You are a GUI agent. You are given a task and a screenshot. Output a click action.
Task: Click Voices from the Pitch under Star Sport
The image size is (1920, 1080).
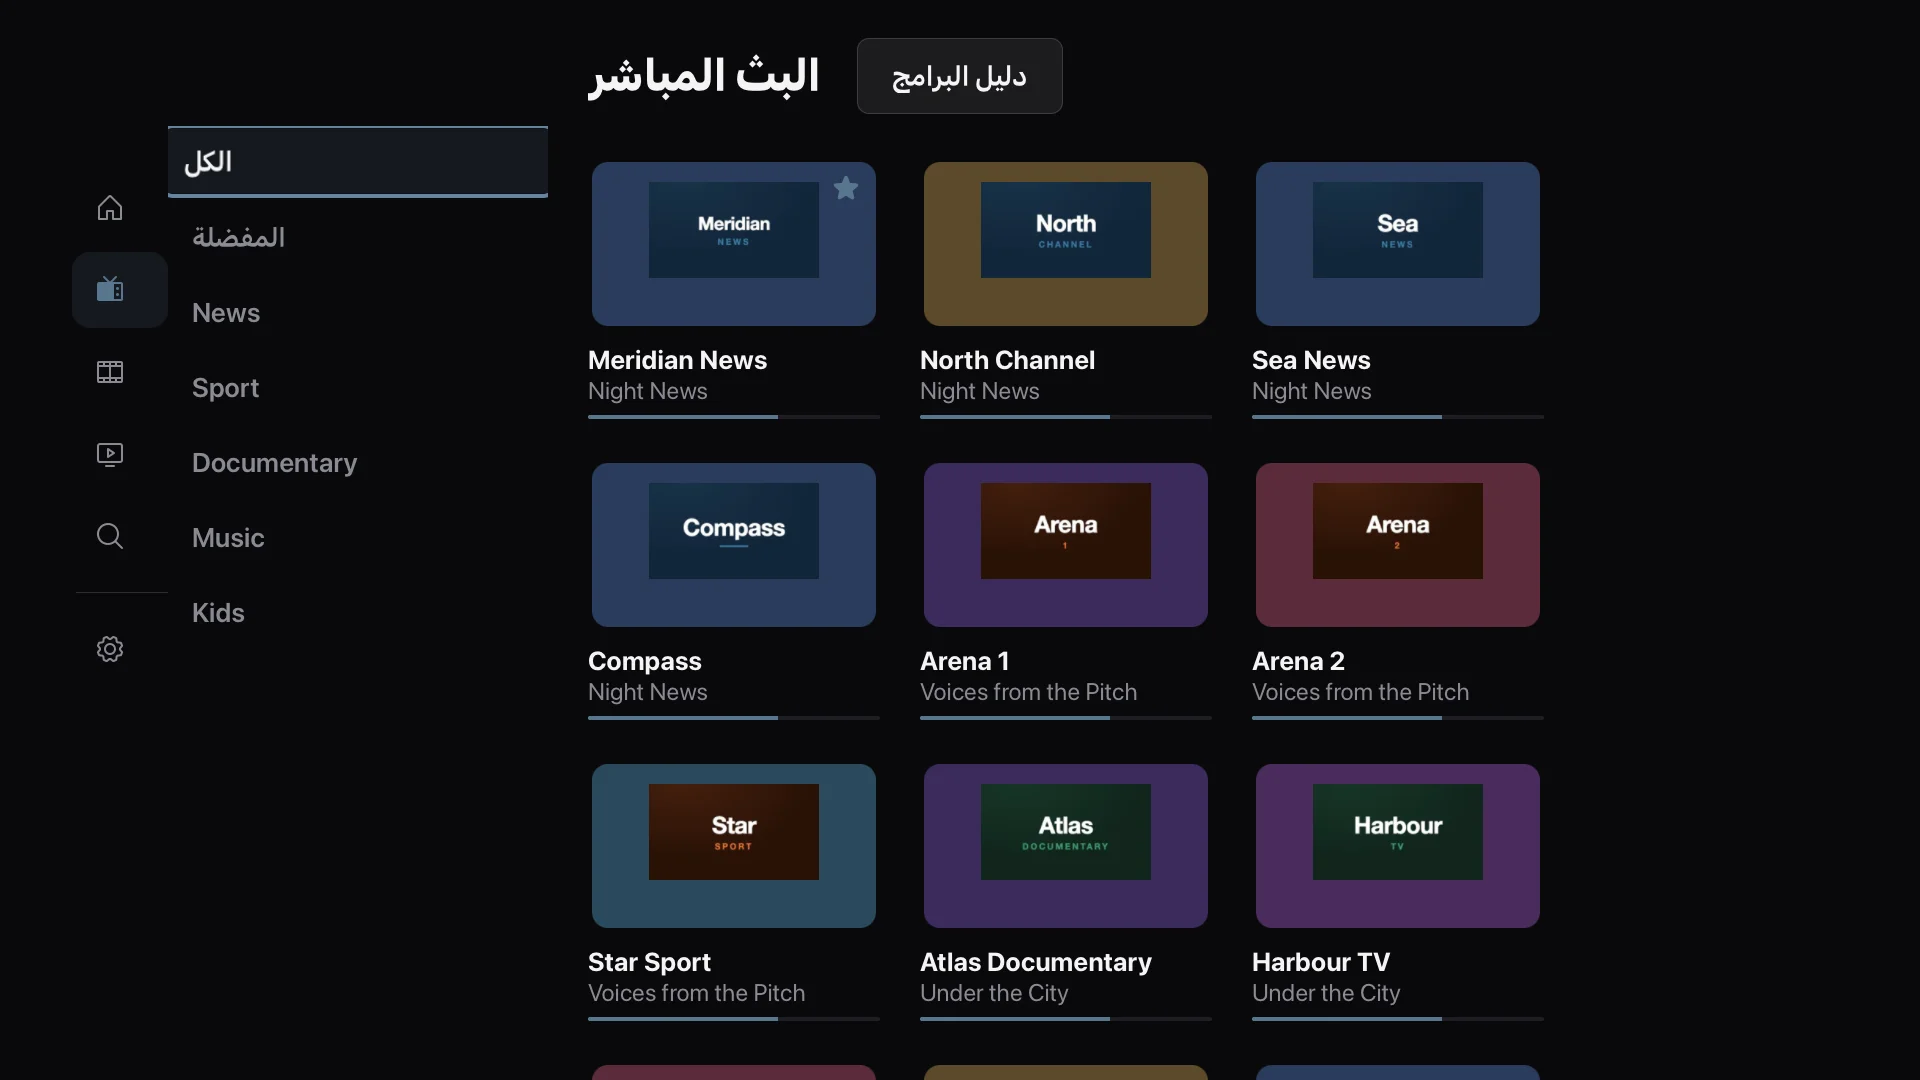[x=696, y=993]
